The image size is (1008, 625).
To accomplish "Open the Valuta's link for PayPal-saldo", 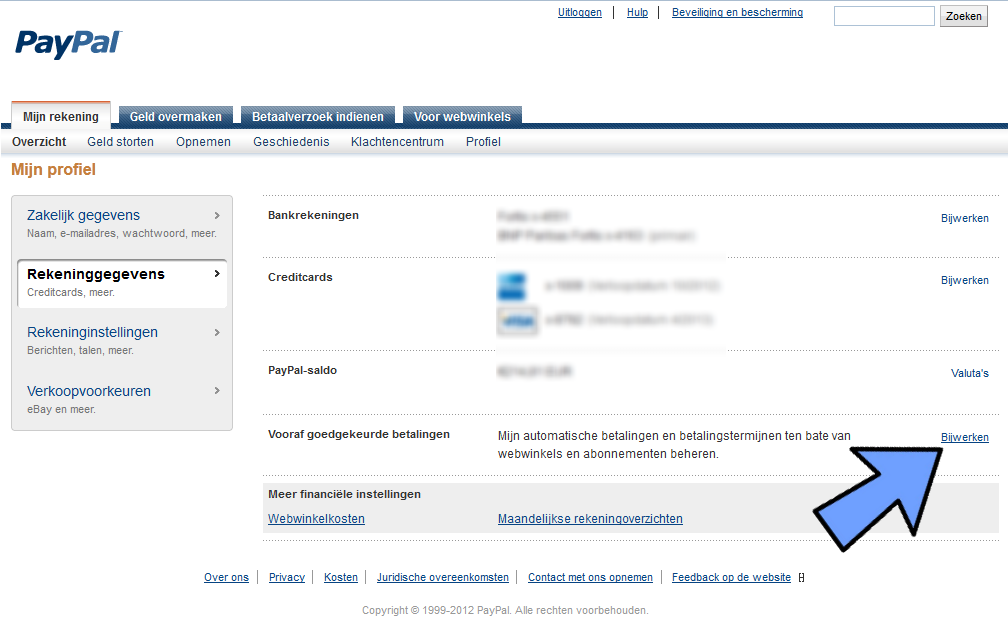I will 969,373.
